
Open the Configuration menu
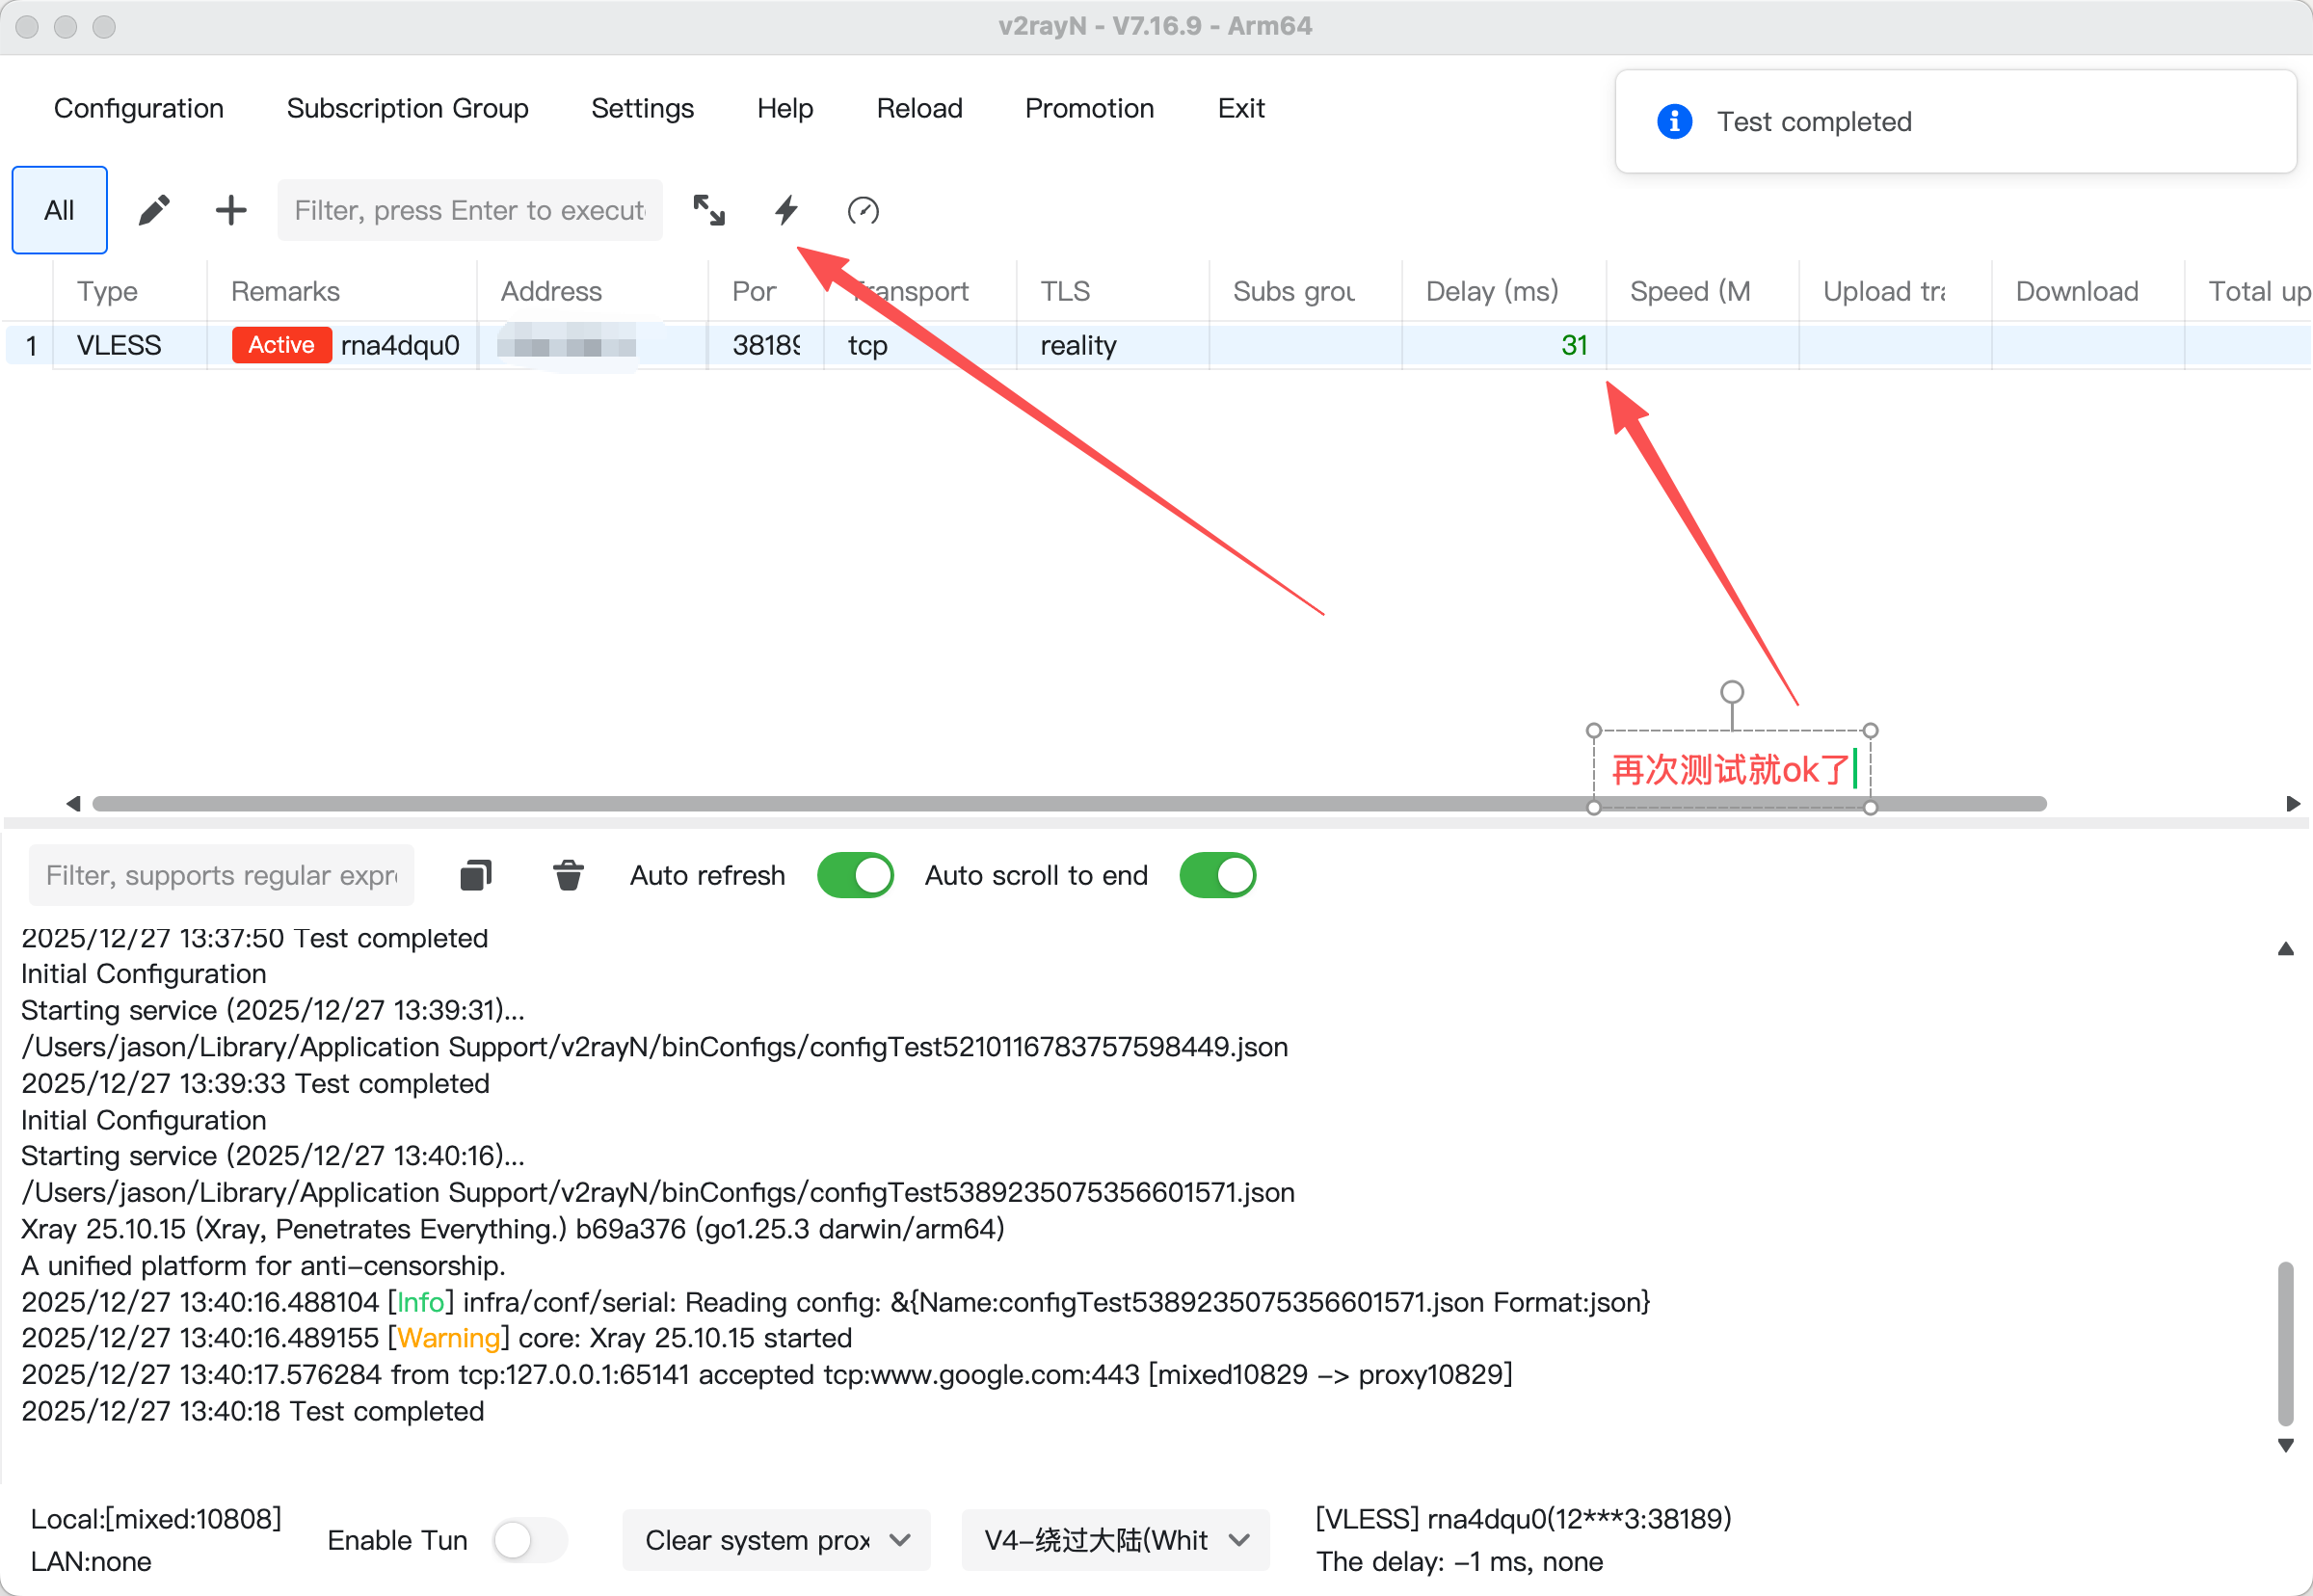139,108
